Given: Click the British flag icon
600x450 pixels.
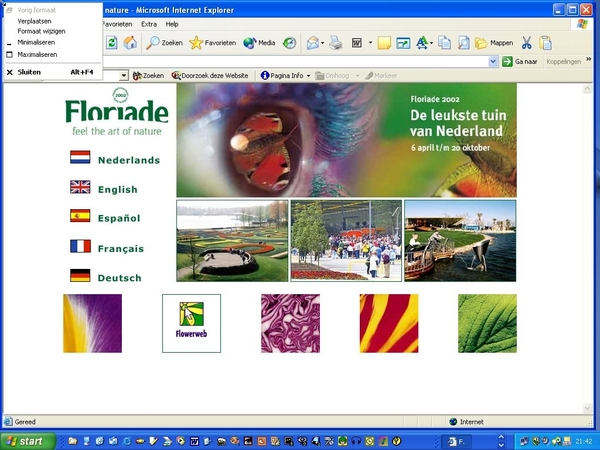Looking at the screenshot, I should pyautogui.click(x=80, y=187).
